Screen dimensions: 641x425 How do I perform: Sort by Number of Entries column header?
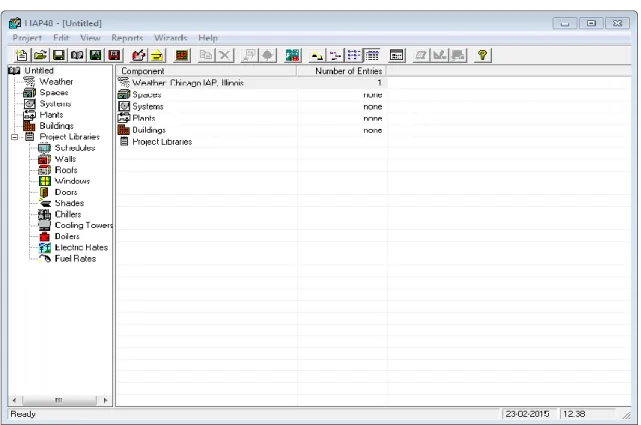342,71
